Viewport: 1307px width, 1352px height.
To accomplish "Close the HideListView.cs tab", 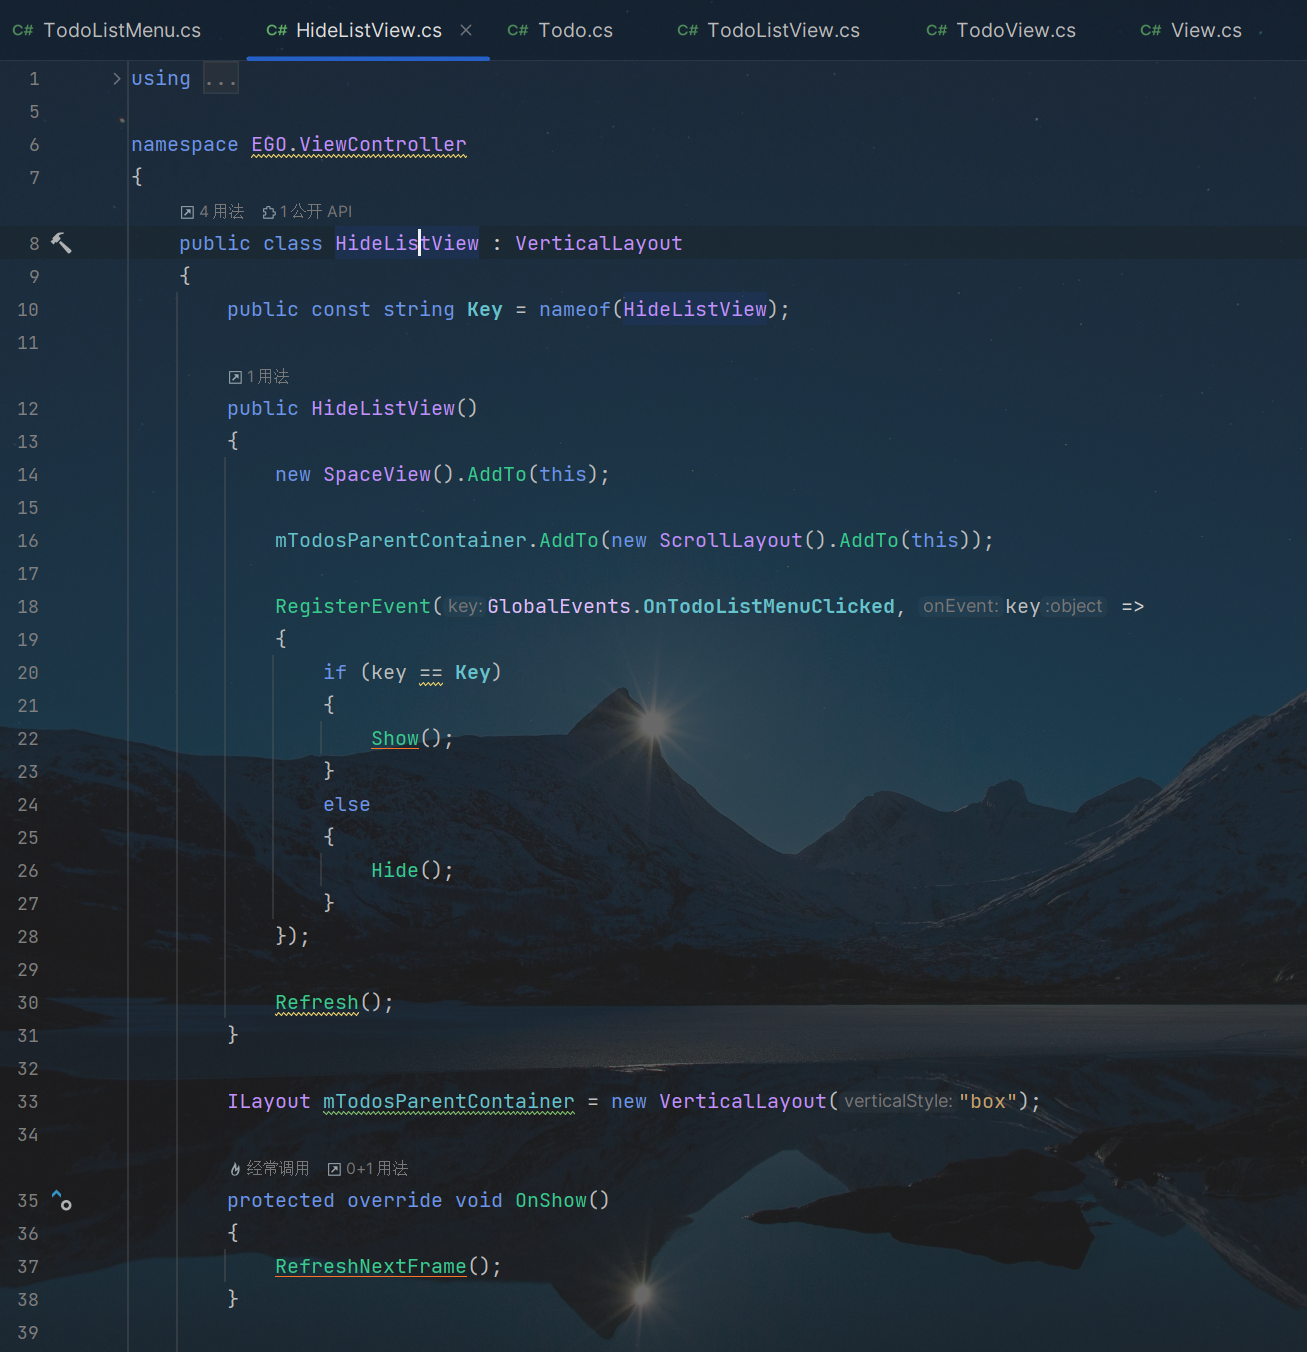I will click(x=466, y=31).
